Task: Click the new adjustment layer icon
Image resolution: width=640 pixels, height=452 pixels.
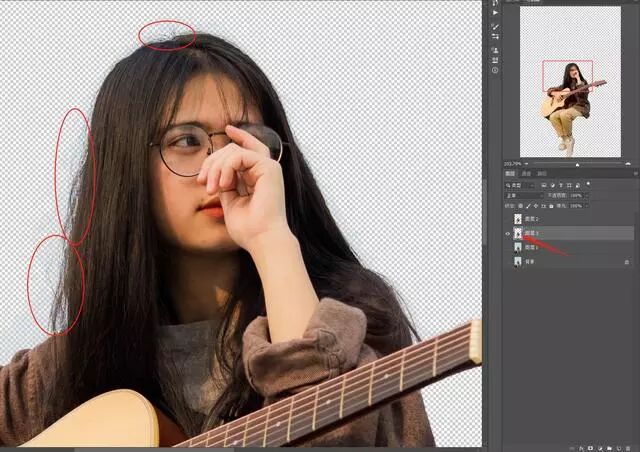Action: click(x=600, y=448)
